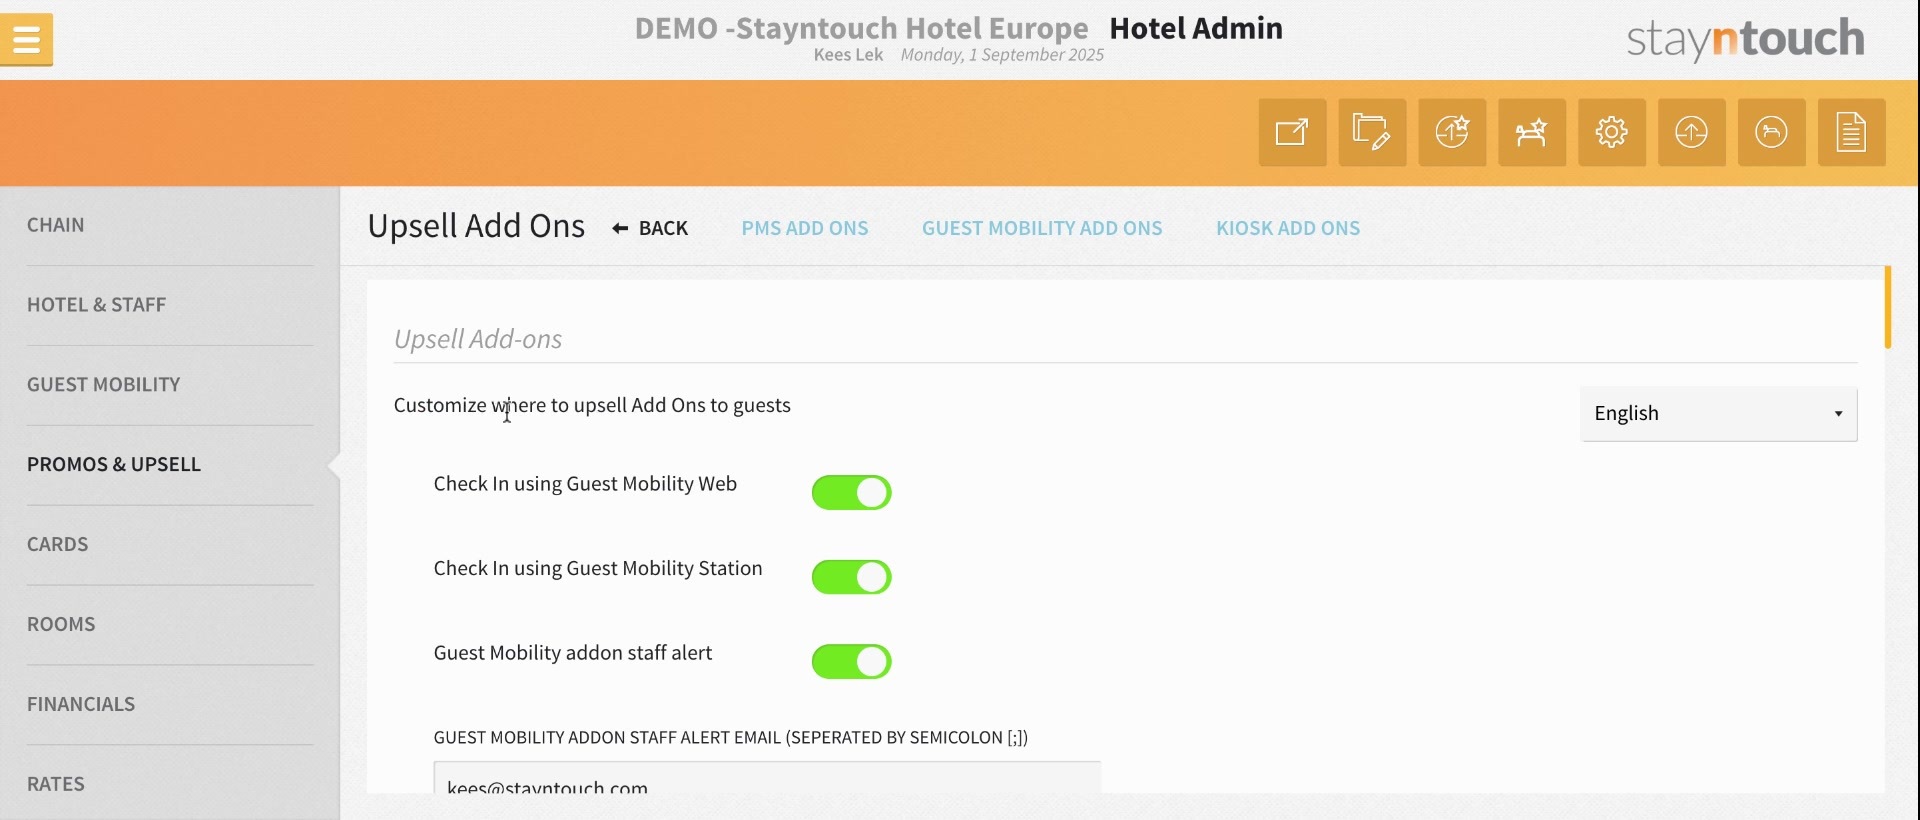This screenshot has height=820, width=1920.
Task: Toggle Guest Mobility addon staff alert switch
Action: tap(851, 661)
